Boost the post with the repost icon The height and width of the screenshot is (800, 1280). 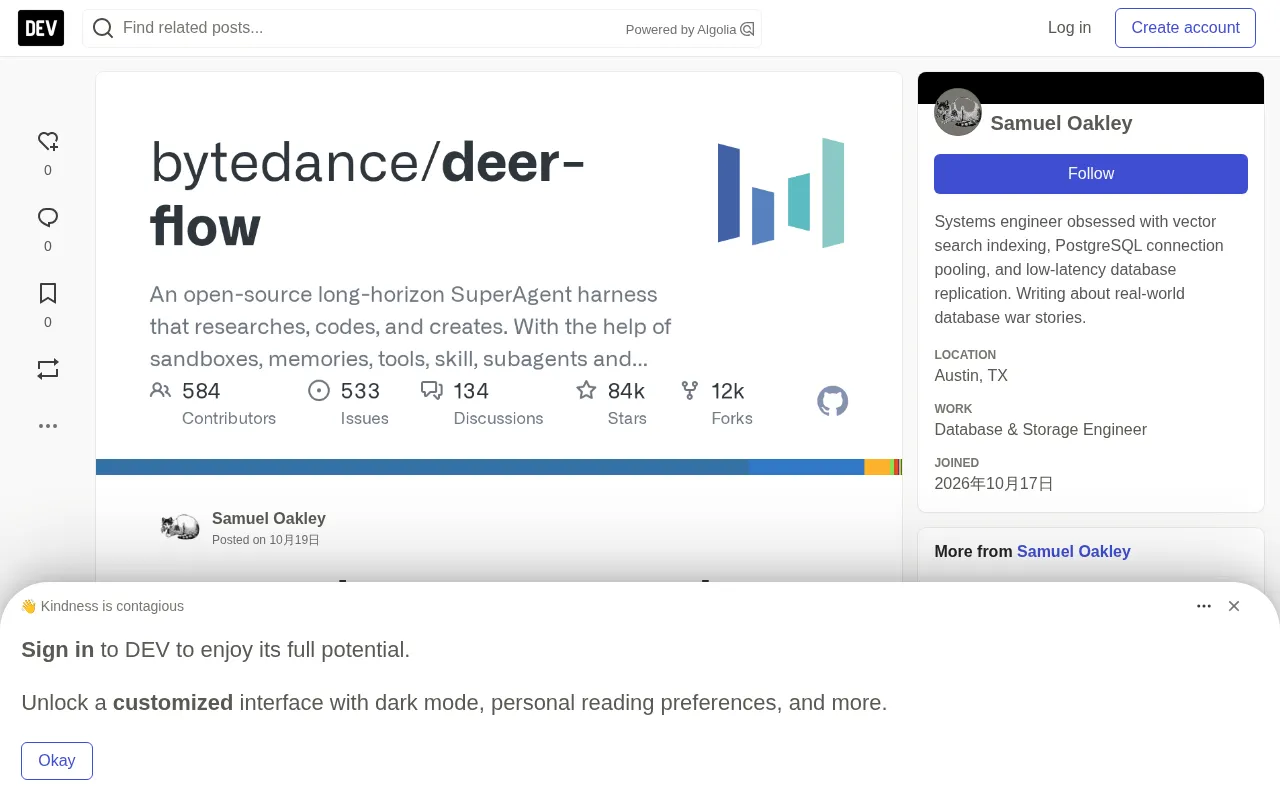pos(48,369)
